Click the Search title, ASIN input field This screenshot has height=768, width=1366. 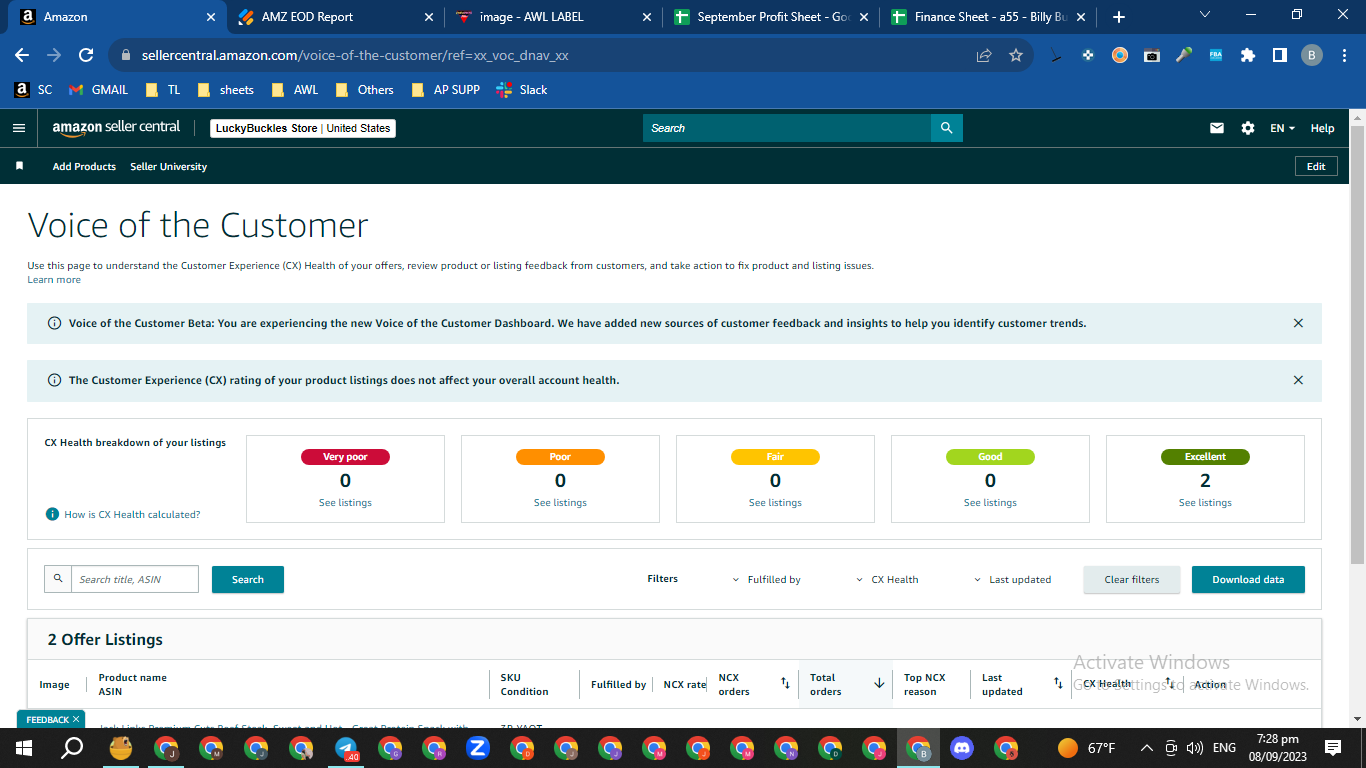coord(134,579)
